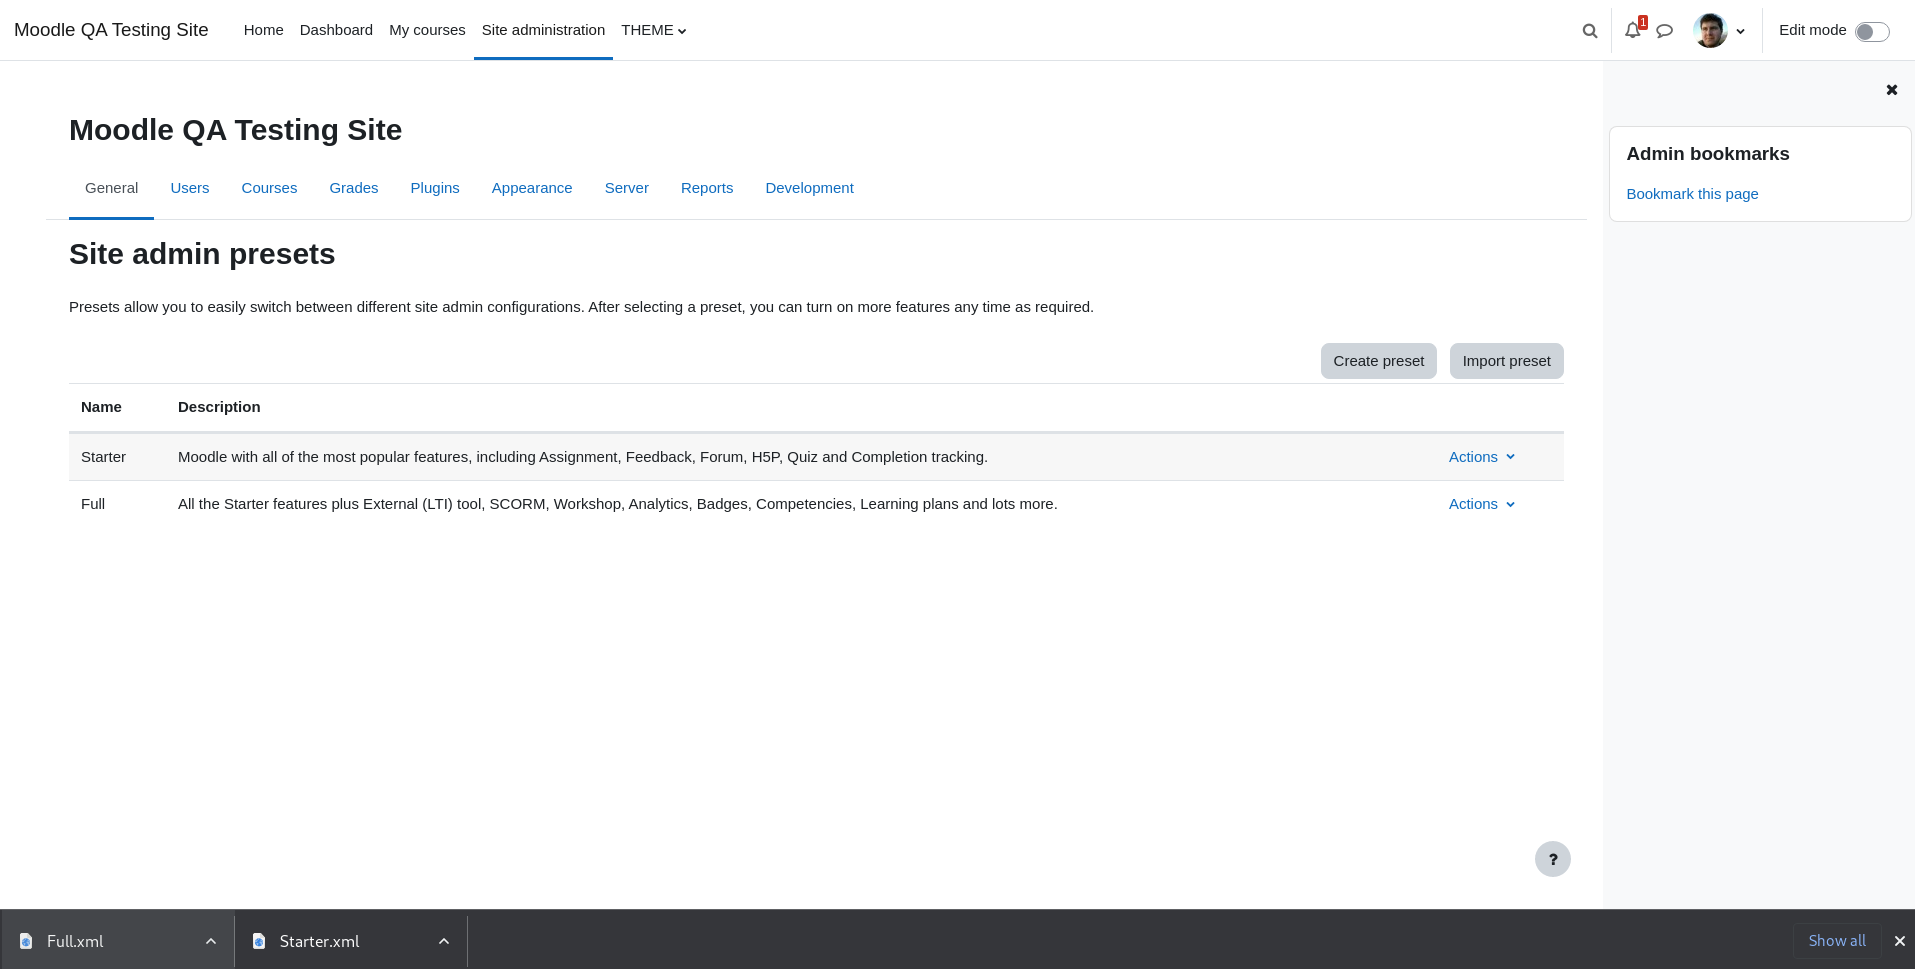Click the Description column header
This screenshot has height=969, width=1915.
[219, 407]
